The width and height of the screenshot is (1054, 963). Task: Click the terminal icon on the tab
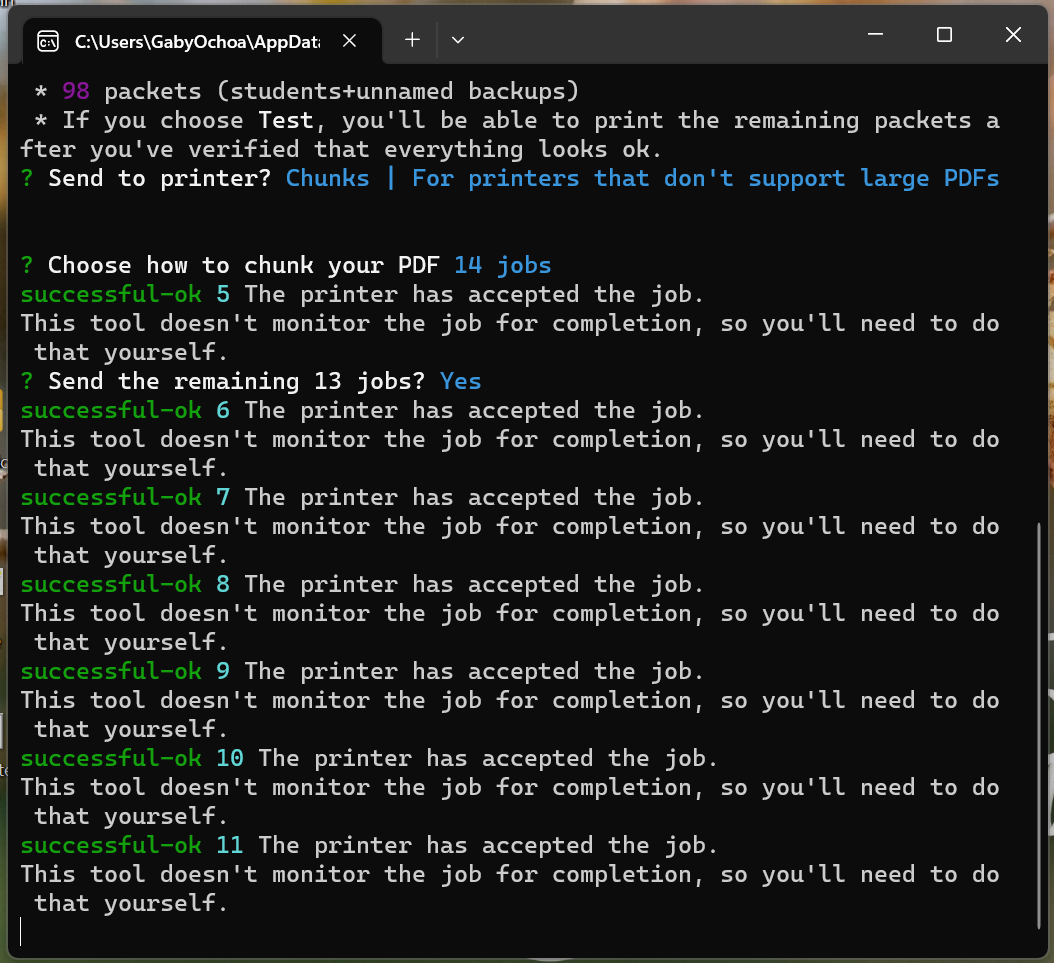(48, 42)
